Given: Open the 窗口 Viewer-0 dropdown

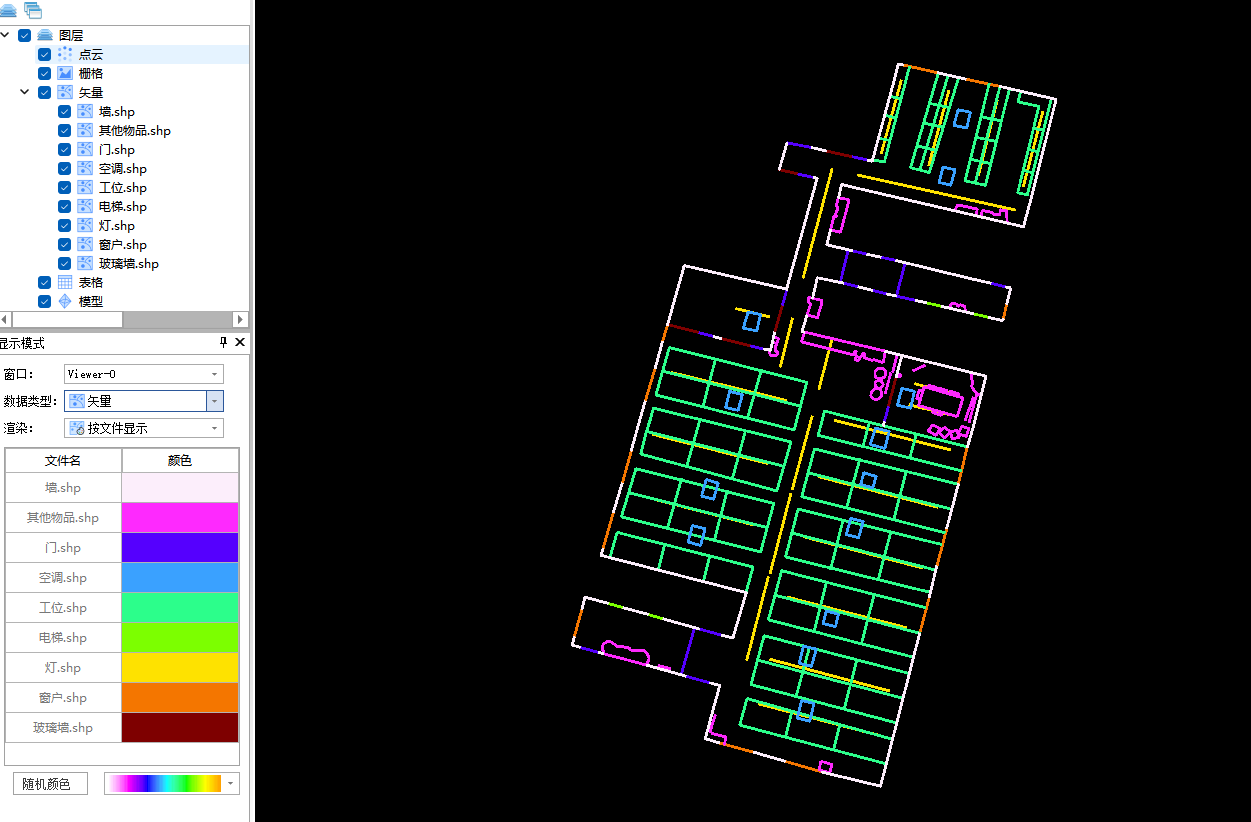Looking at the screenshot, I should pyautogui.click(x=144, y=374).
